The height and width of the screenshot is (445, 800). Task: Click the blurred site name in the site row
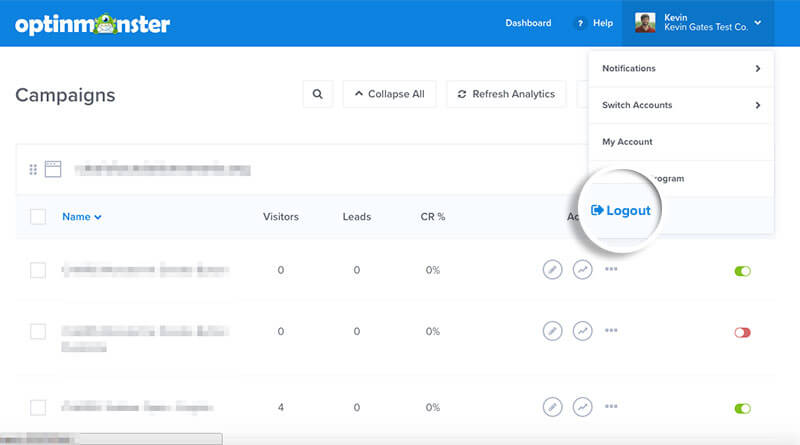pos(162,169)
